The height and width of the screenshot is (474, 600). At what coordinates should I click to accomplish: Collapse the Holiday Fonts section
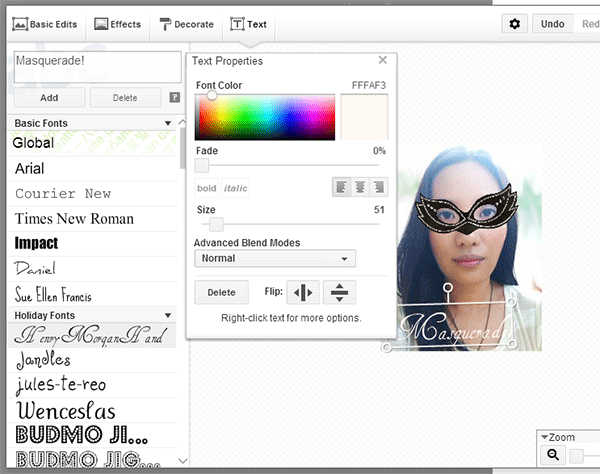pos(168,315)
